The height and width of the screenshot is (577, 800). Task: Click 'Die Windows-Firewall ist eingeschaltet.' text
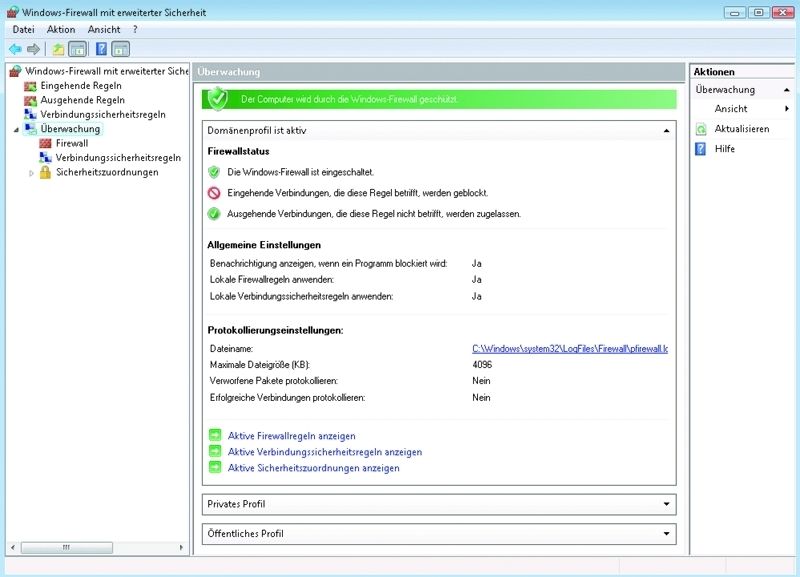click(301, 172)
